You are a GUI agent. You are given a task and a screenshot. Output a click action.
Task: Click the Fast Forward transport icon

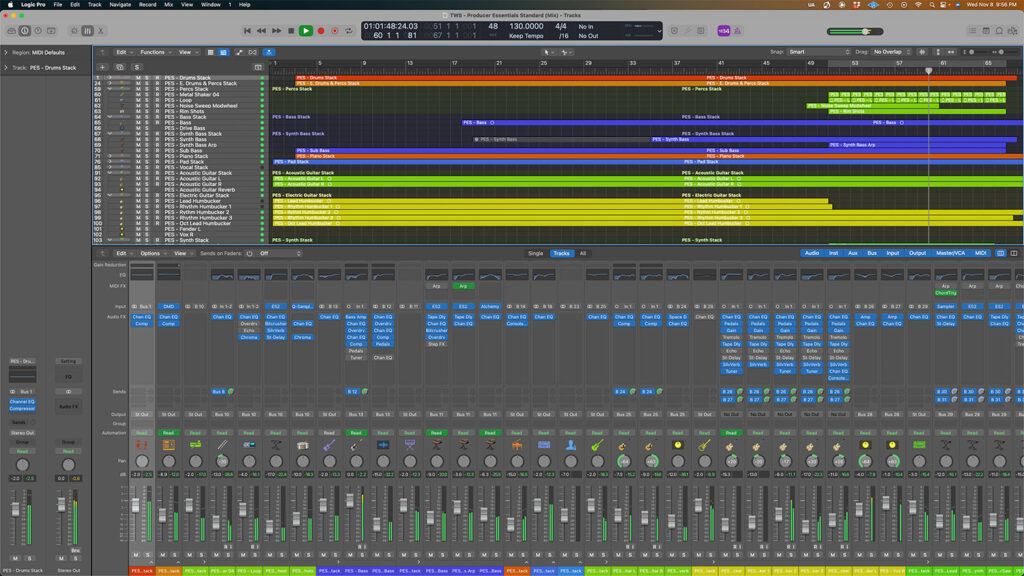pos(276,29)
